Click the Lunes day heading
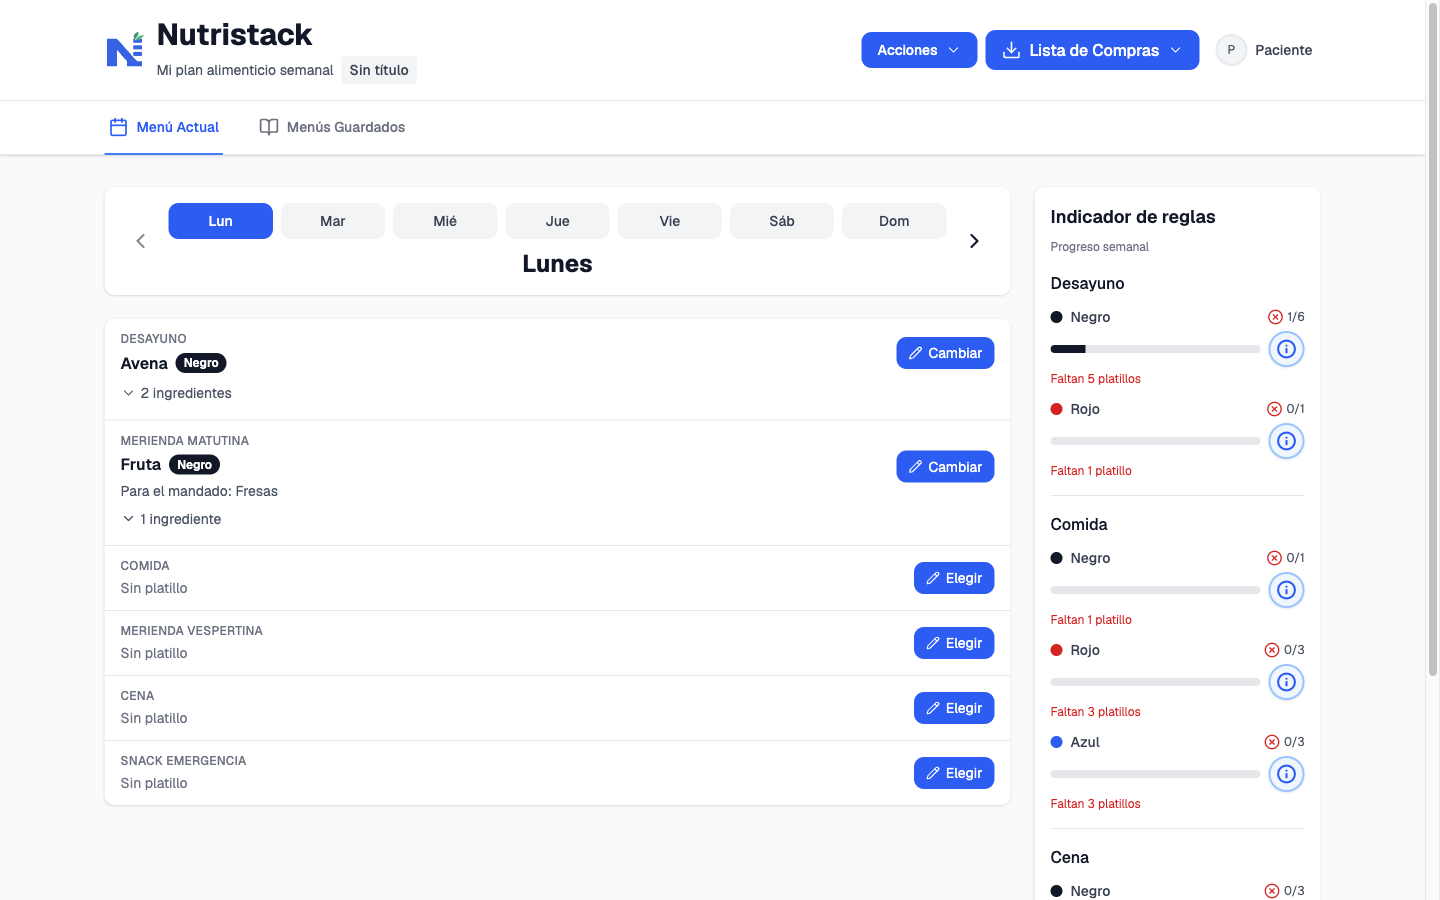1440x900 pixels. [x=557, y=264]
